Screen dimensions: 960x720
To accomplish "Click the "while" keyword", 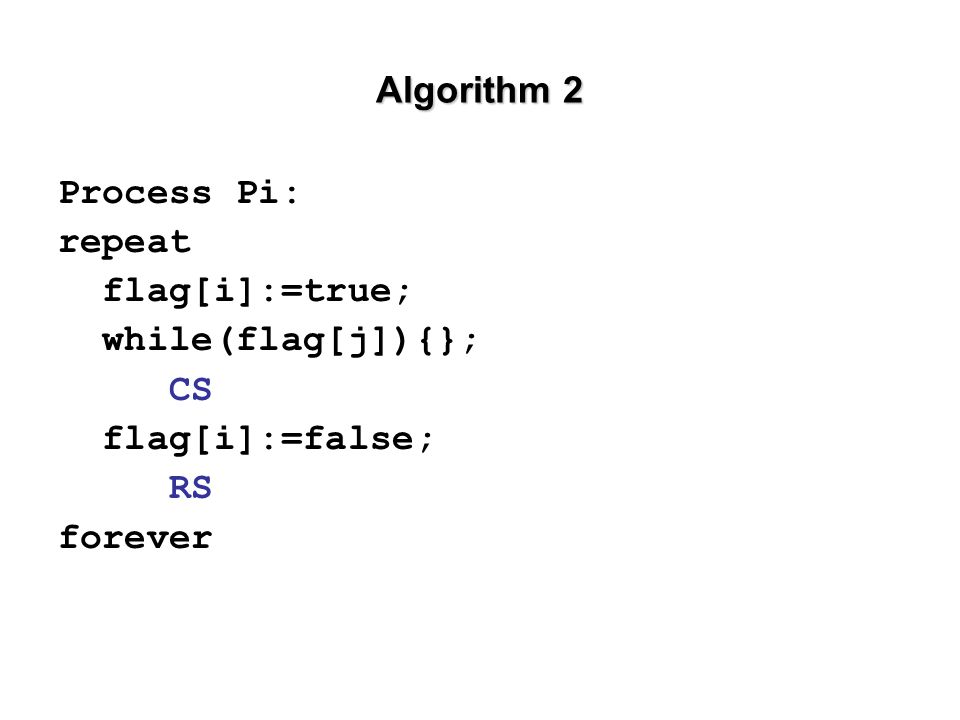I will (157, 340).
